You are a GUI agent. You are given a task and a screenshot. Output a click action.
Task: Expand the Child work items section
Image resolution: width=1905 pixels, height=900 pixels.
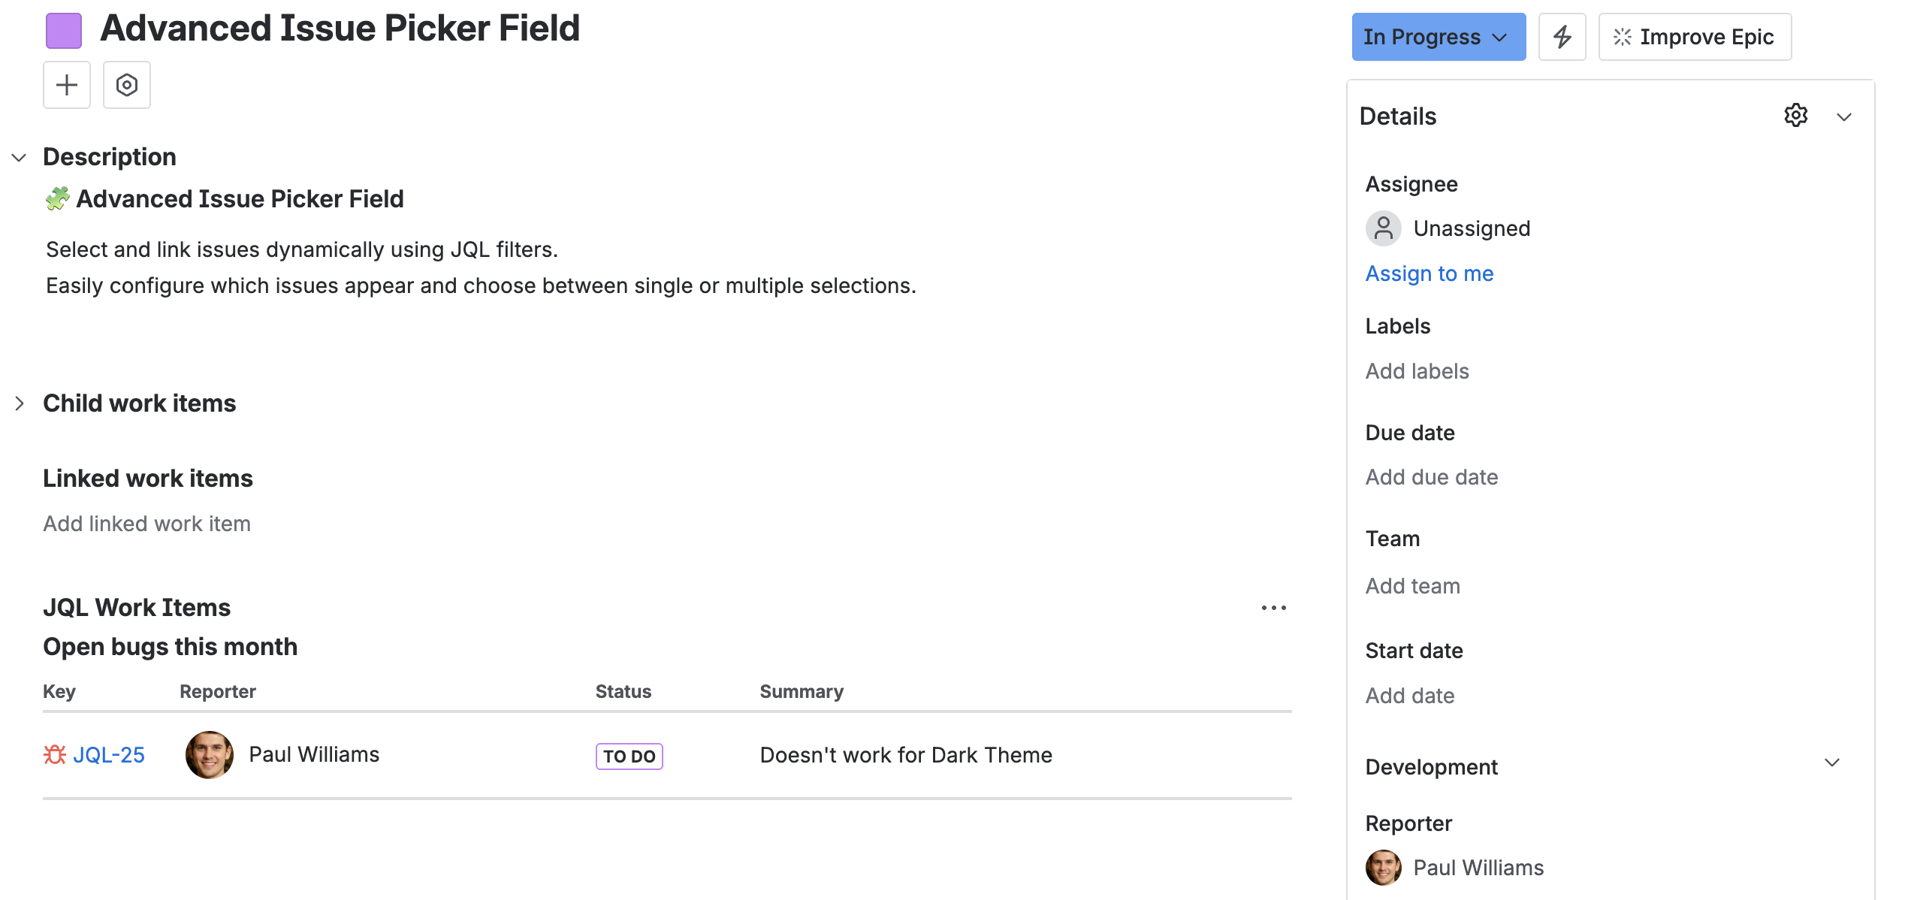pos(19,403)
